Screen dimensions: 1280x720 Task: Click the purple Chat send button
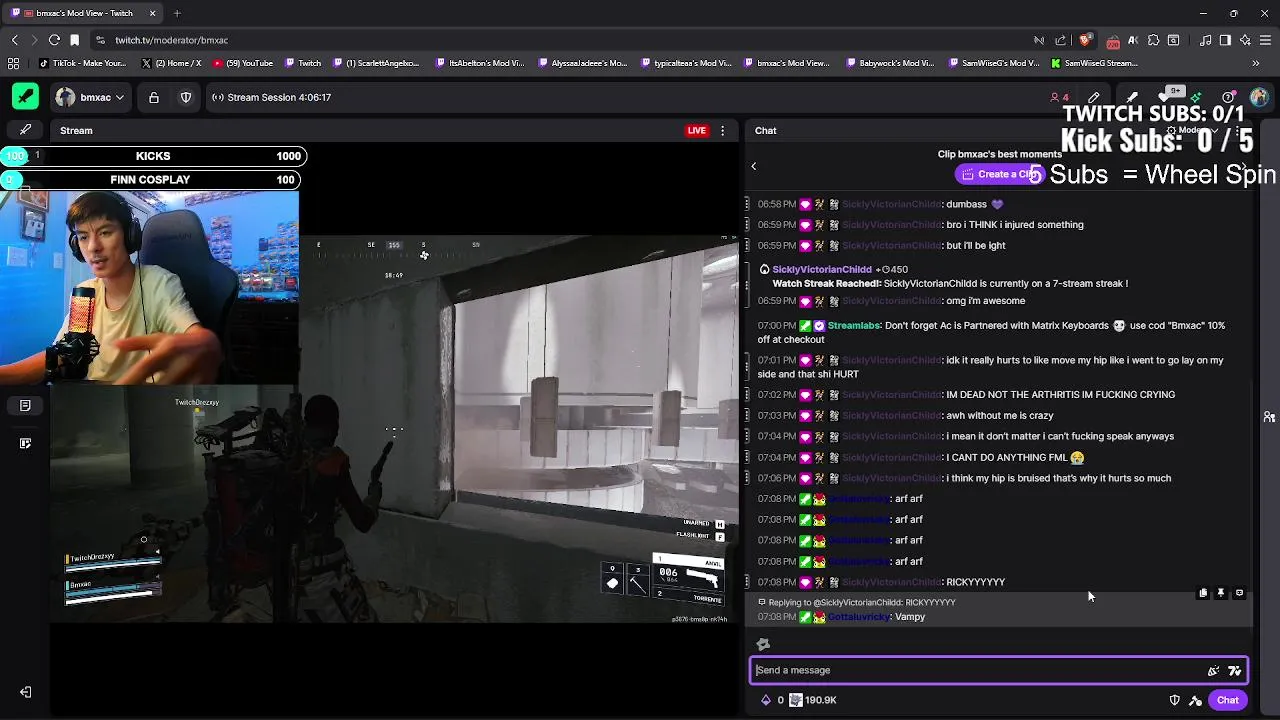1227,700
